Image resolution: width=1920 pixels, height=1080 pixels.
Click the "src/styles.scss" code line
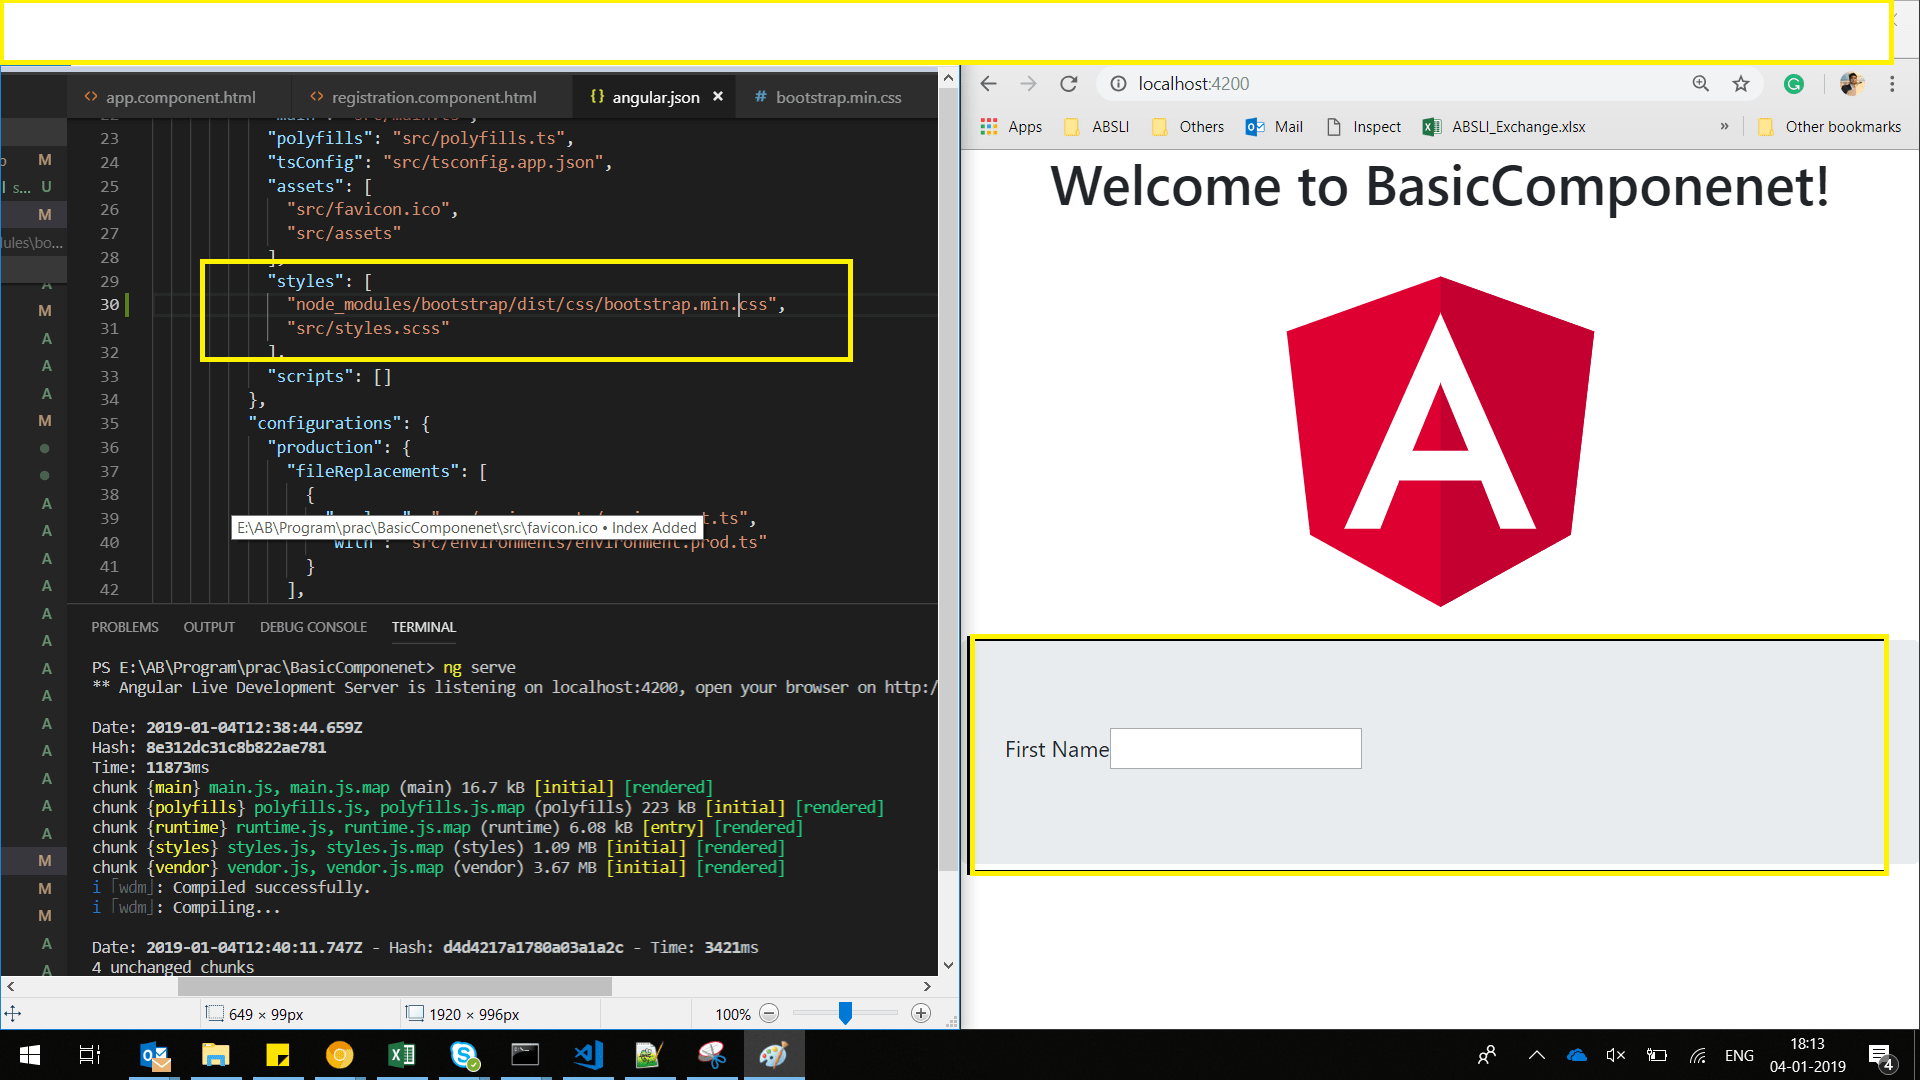367,328
